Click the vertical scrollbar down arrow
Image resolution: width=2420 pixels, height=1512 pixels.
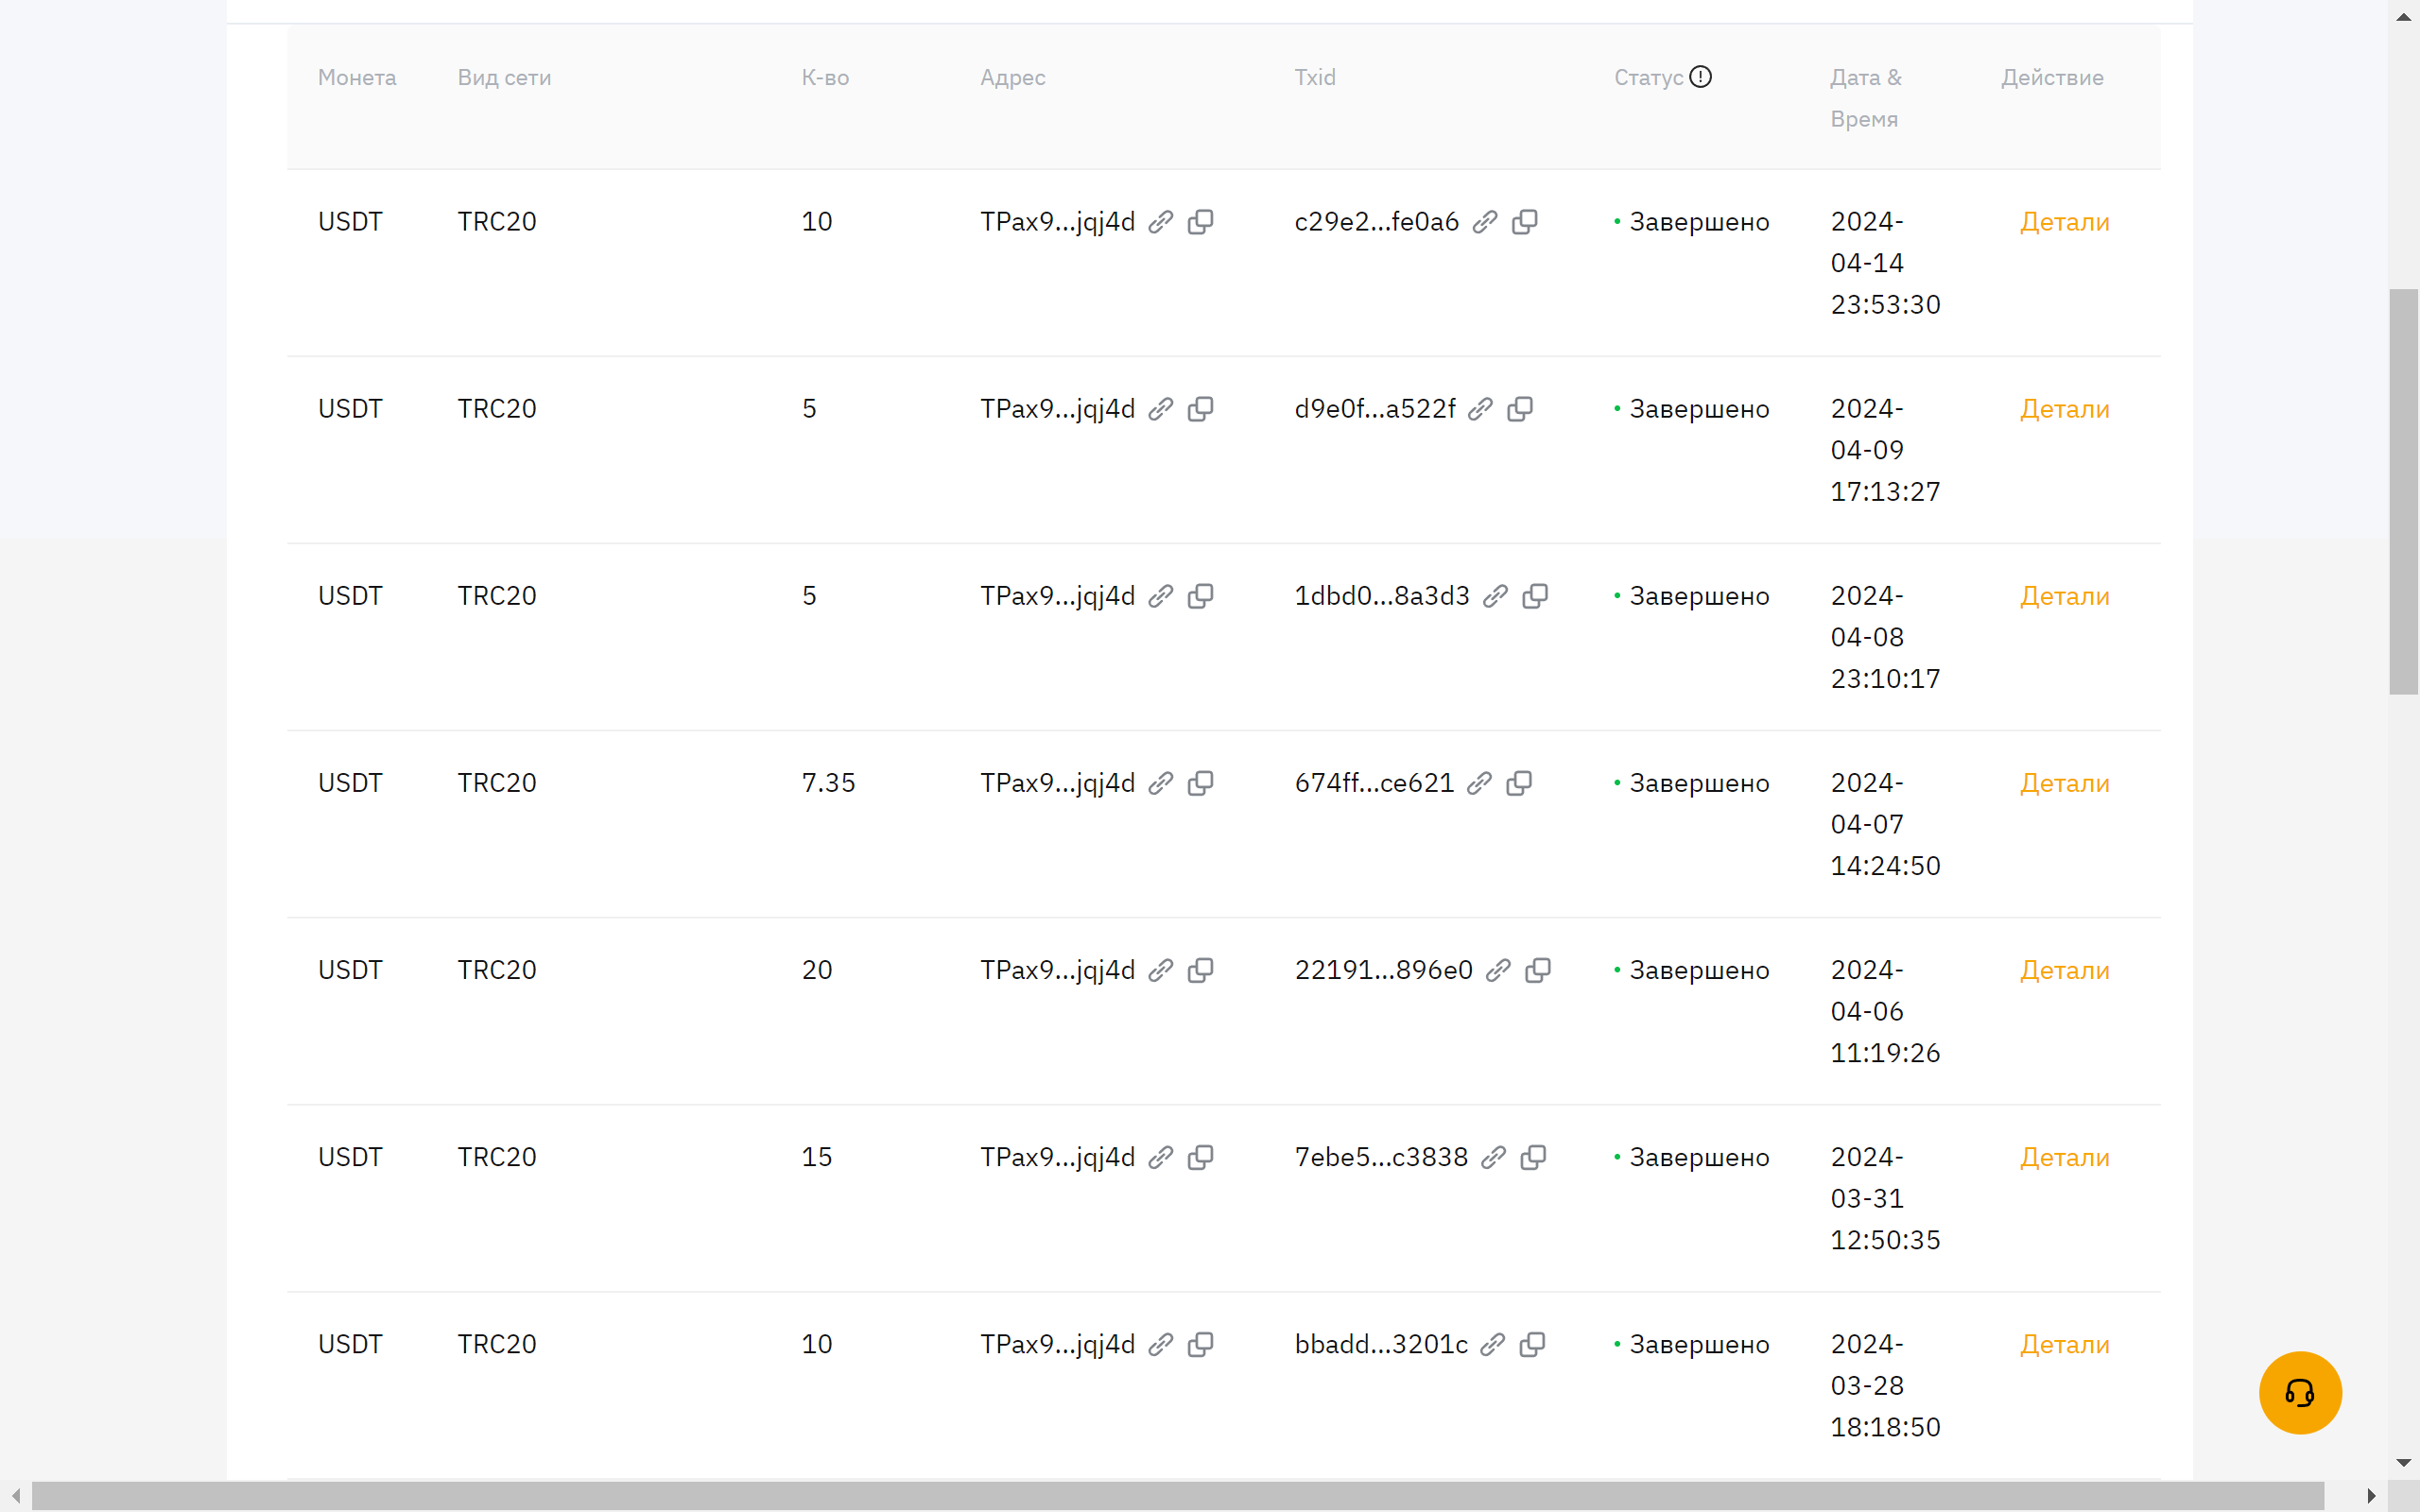2404,1463
